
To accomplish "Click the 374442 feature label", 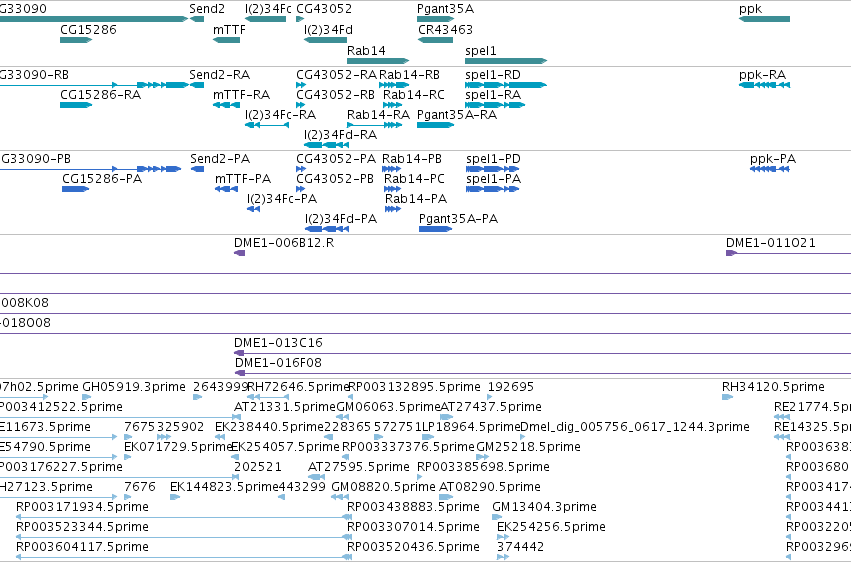I will coord(520,546).
